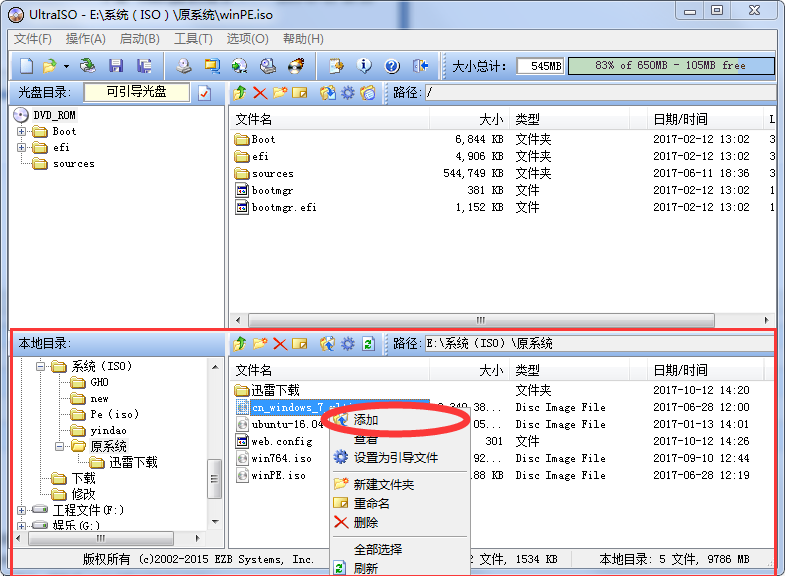Click the Rename icon in upper toolbar
The image size is (785, 576).
[x=299, y=93]
